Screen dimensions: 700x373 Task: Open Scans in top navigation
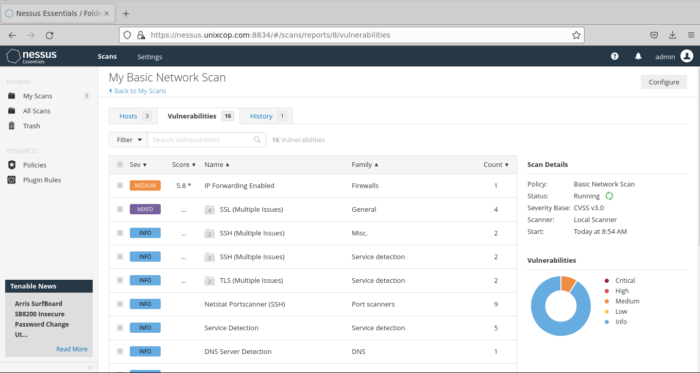click(x=107, y=57)
